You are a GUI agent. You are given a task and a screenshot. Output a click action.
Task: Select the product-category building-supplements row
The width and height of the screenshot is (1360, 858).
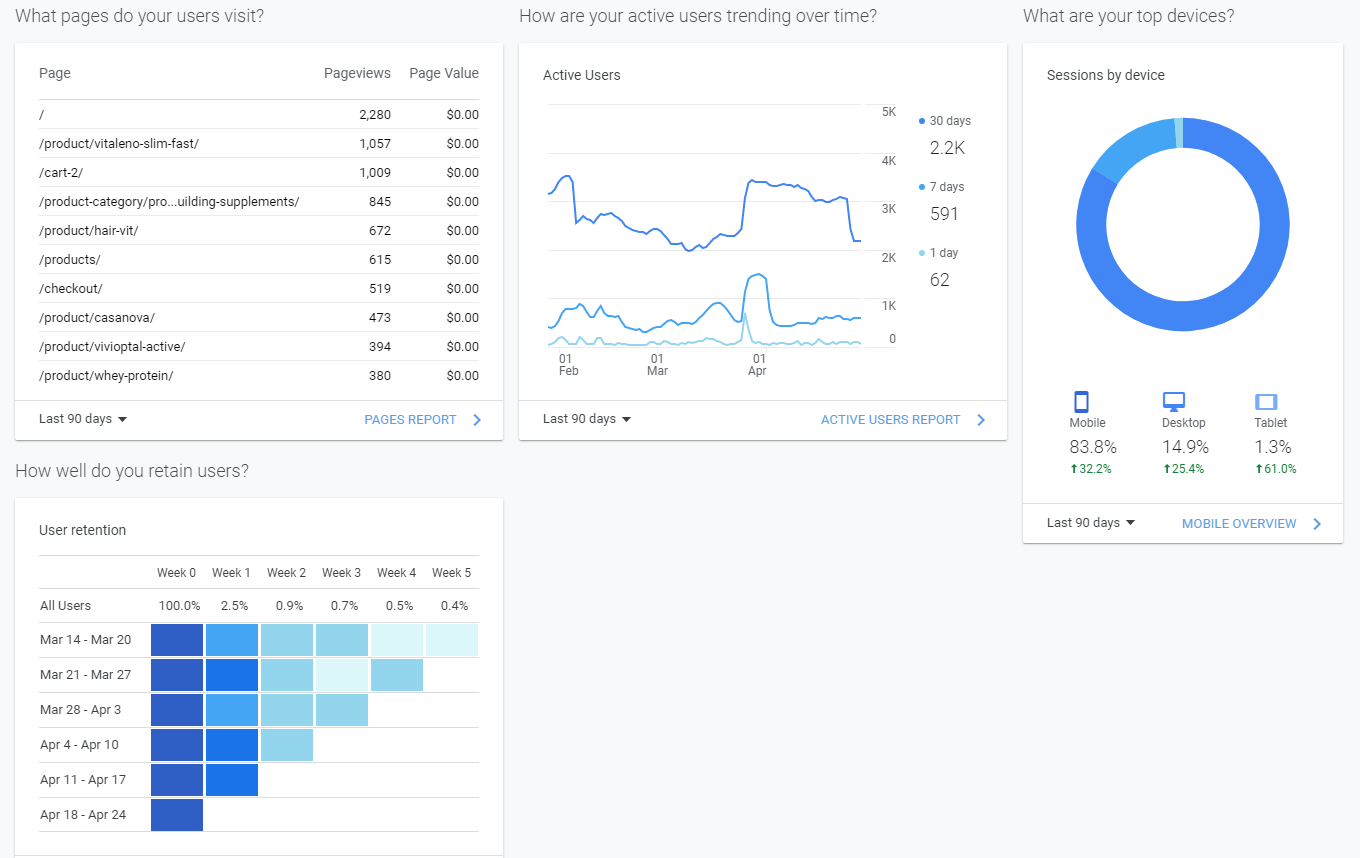coord(259,201)
